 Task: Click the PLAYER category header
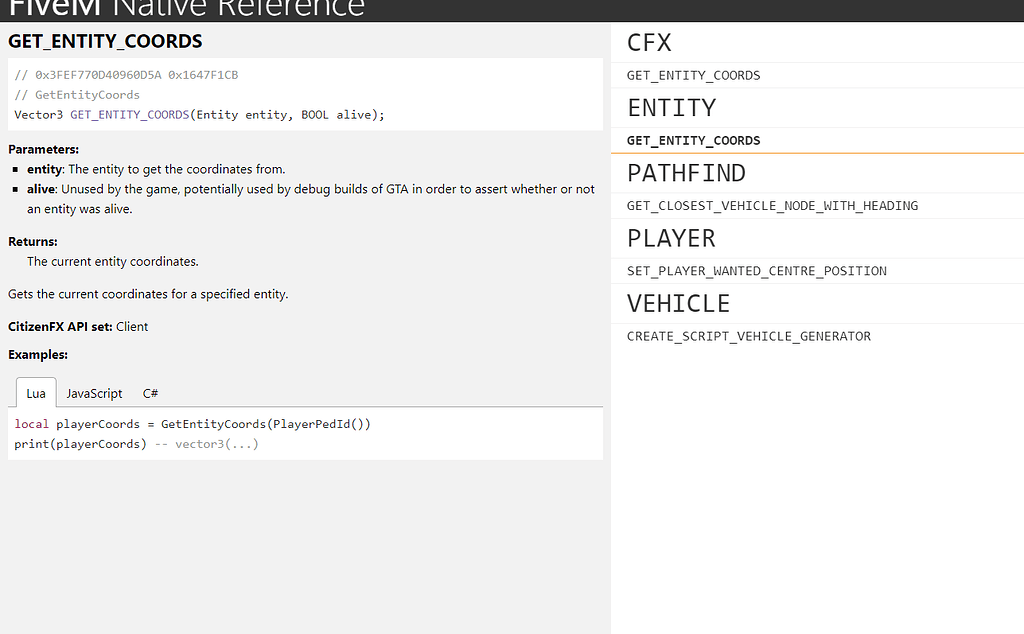(671, 238)
